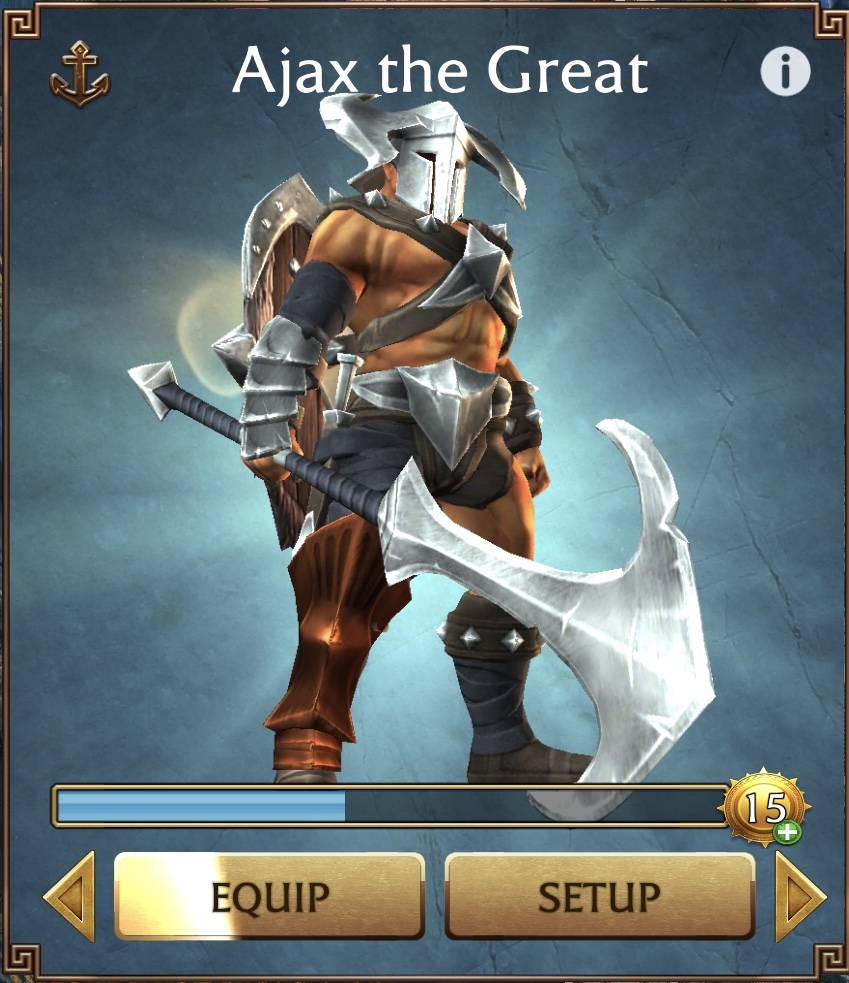
Task: Tap the green plus on level badge
Action: click(x=786, y=831)
